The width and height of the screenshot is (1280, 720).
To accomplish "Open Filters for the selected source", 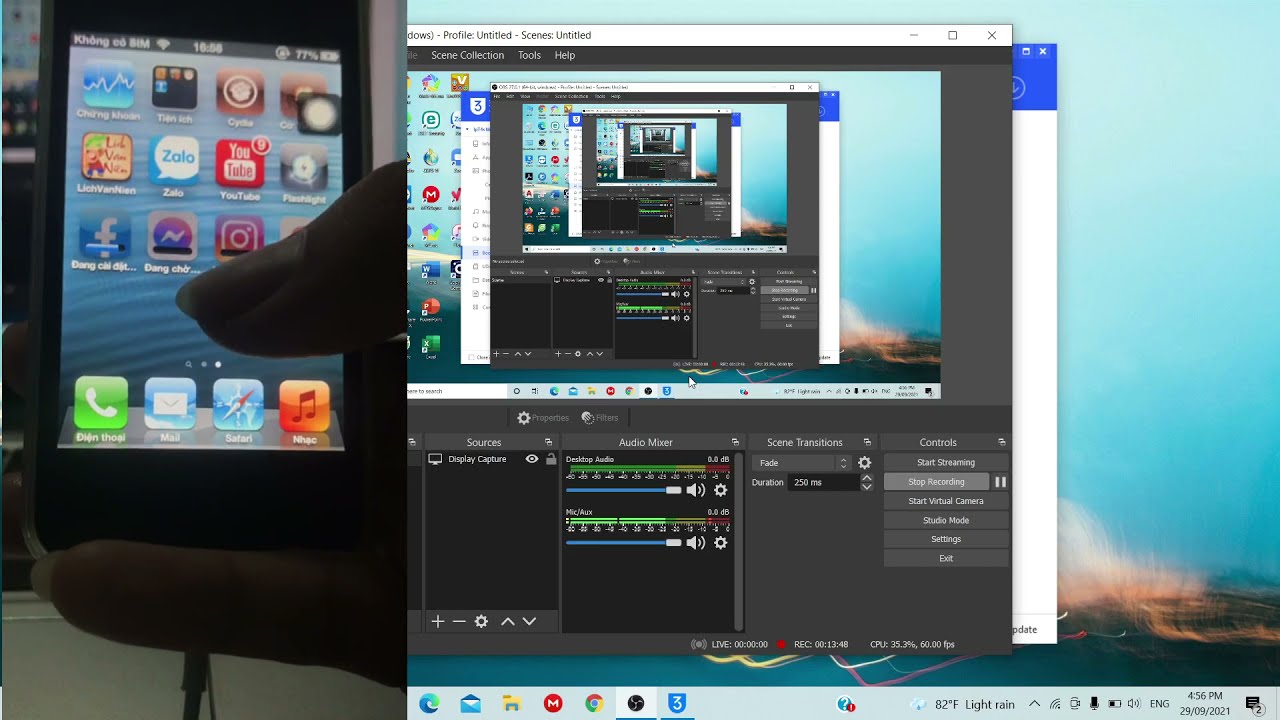I will click(x=600, y=418).
